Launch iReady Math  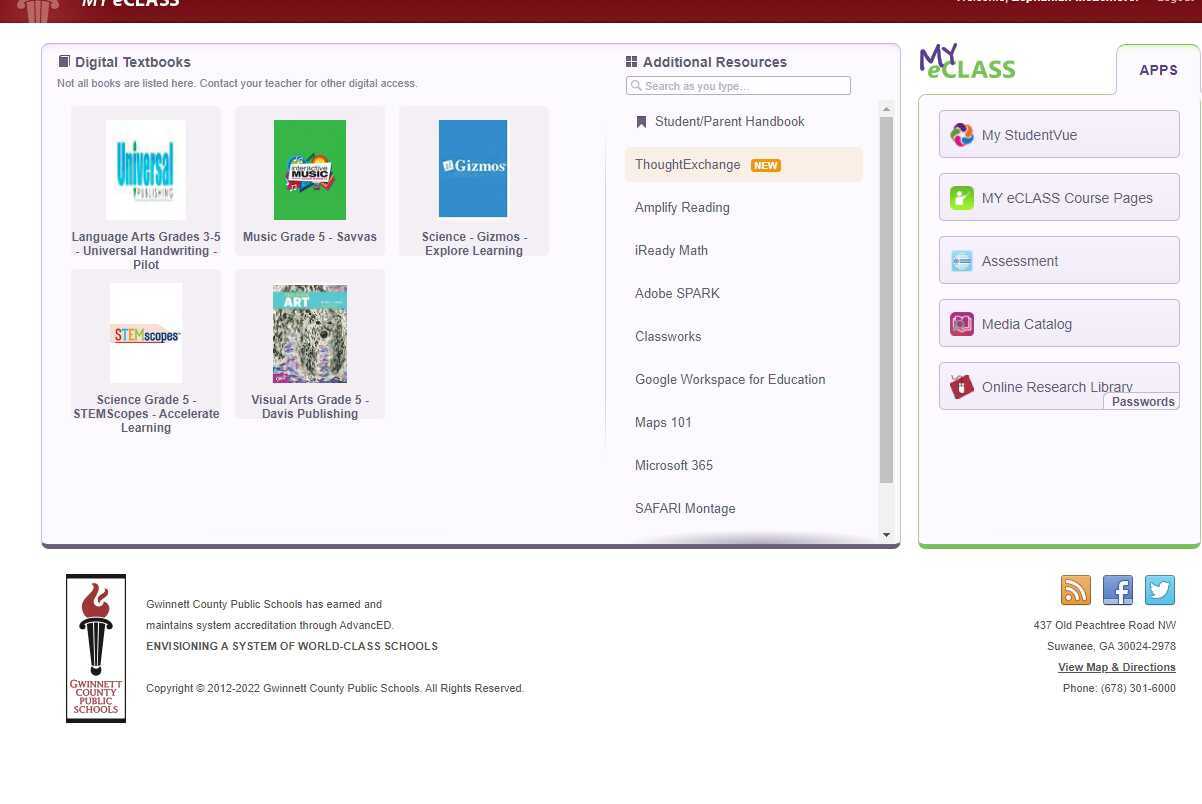pyautogui.click(x=671, y=250)
